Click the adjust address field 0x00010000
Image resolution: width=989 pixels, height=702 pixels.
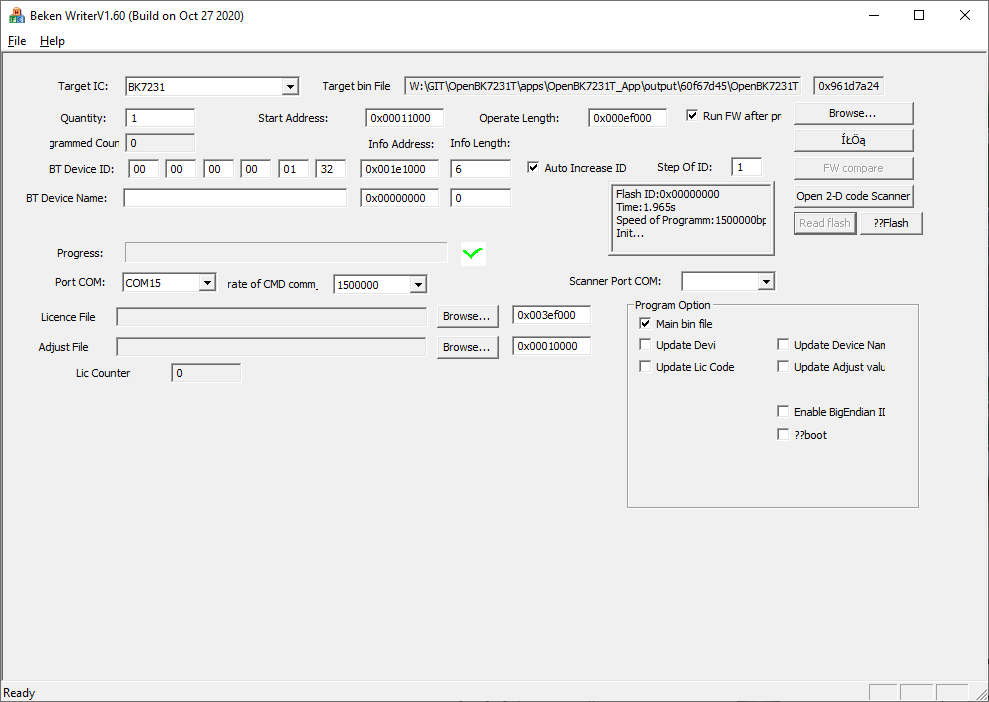pos(552,346)
